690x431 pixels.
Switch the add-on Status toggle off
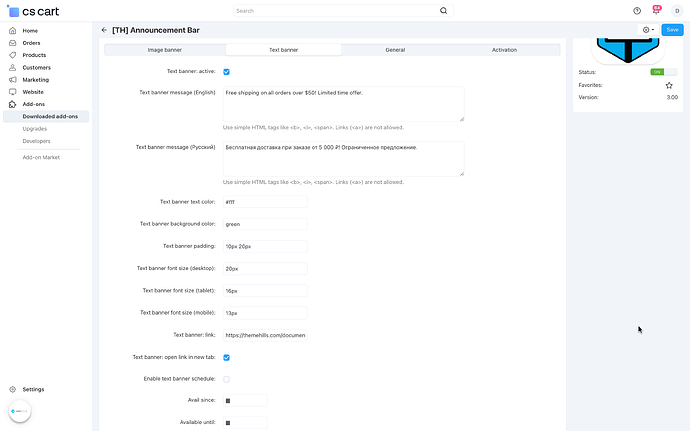click(x=657, y=72)
